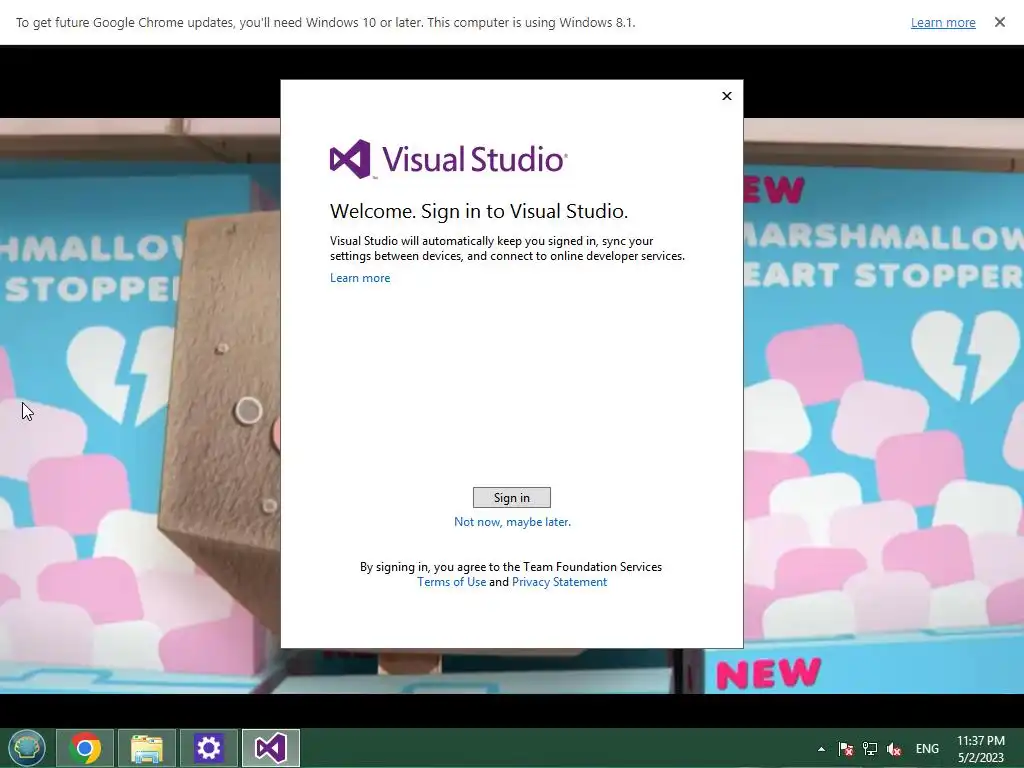
Task: Open Learn more link in Chrome update banner
Action: tap(943, 23)
